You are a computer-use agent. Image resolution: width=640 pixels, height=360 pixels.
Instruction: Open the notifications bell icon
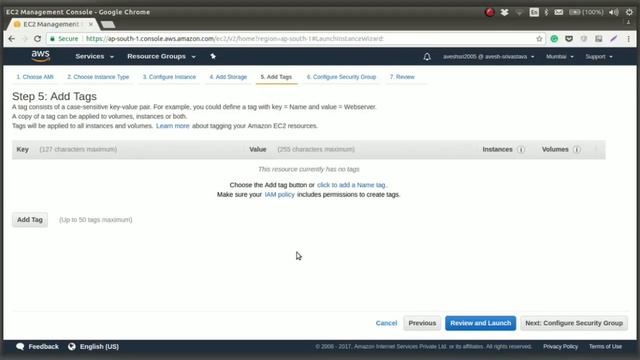tap(427, 57)
